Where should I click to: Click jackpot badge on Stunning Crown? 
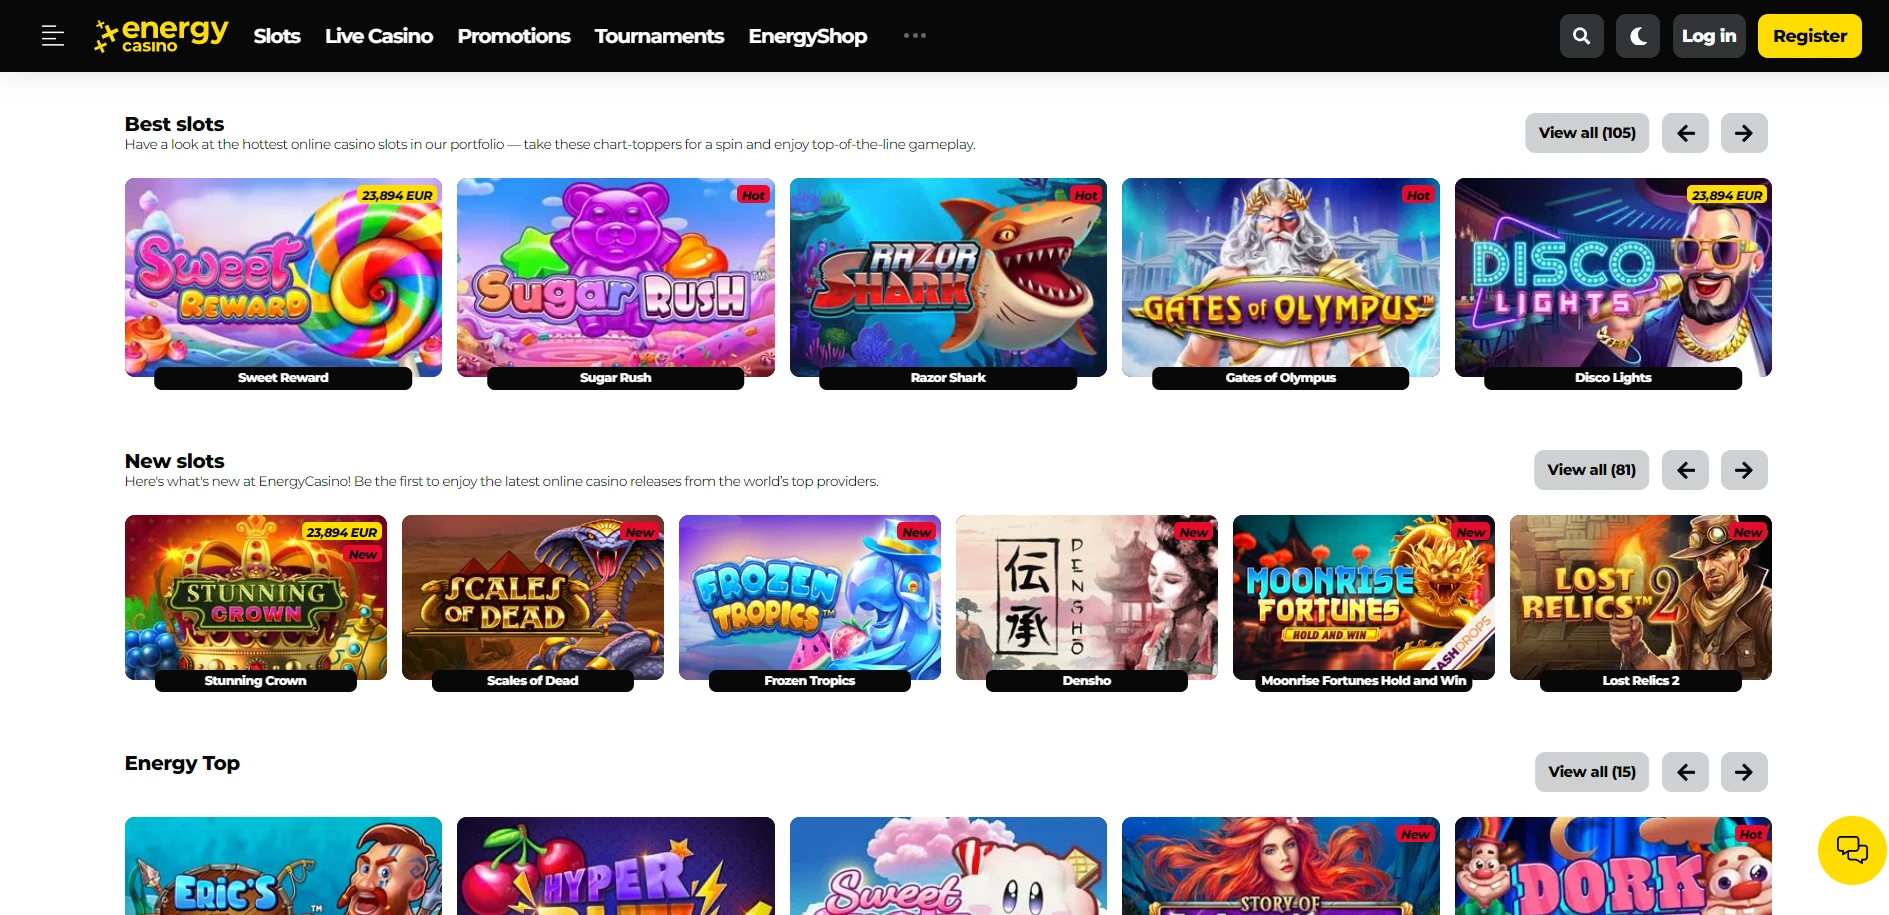342,532
